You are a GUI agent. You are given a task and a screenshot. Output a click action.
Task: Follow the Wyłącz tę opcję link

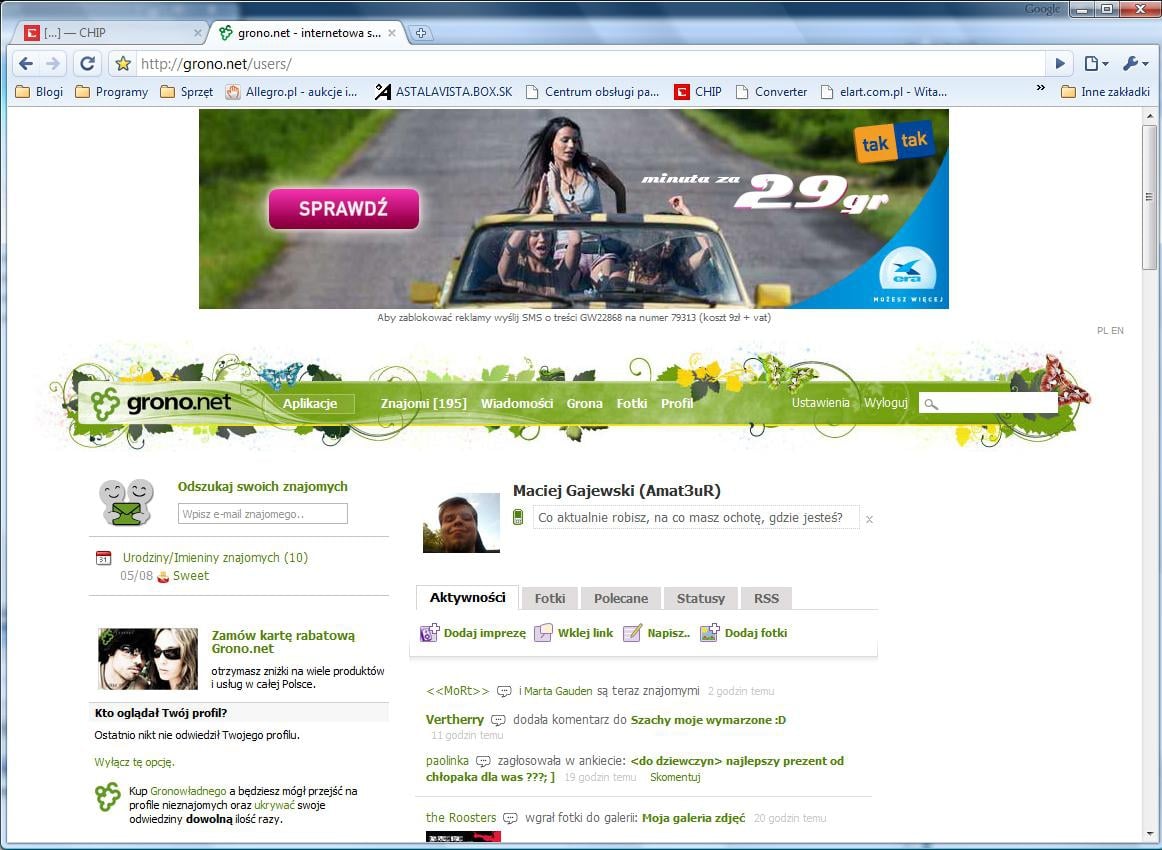coord(135,762)
